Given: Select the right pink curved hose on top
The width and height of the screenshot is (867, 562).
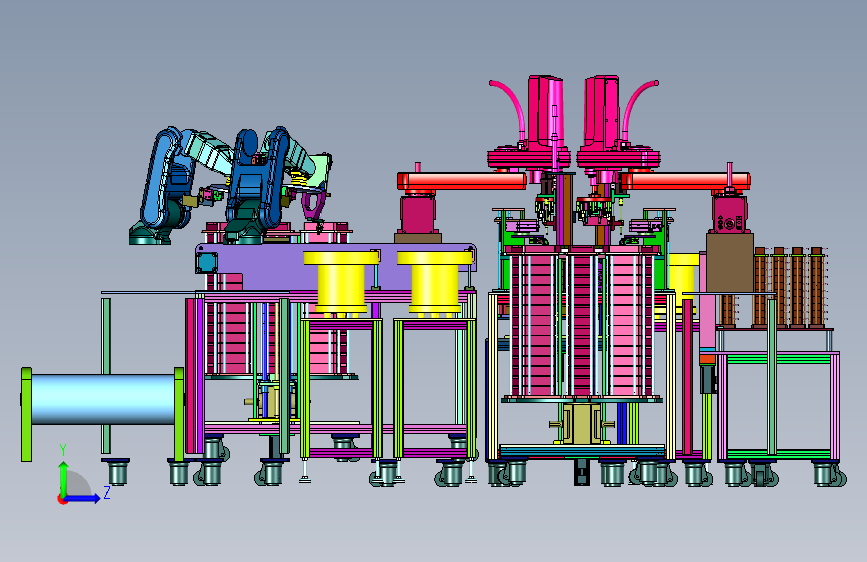Looking at the screenshot, I should click(x=639, y=108).
